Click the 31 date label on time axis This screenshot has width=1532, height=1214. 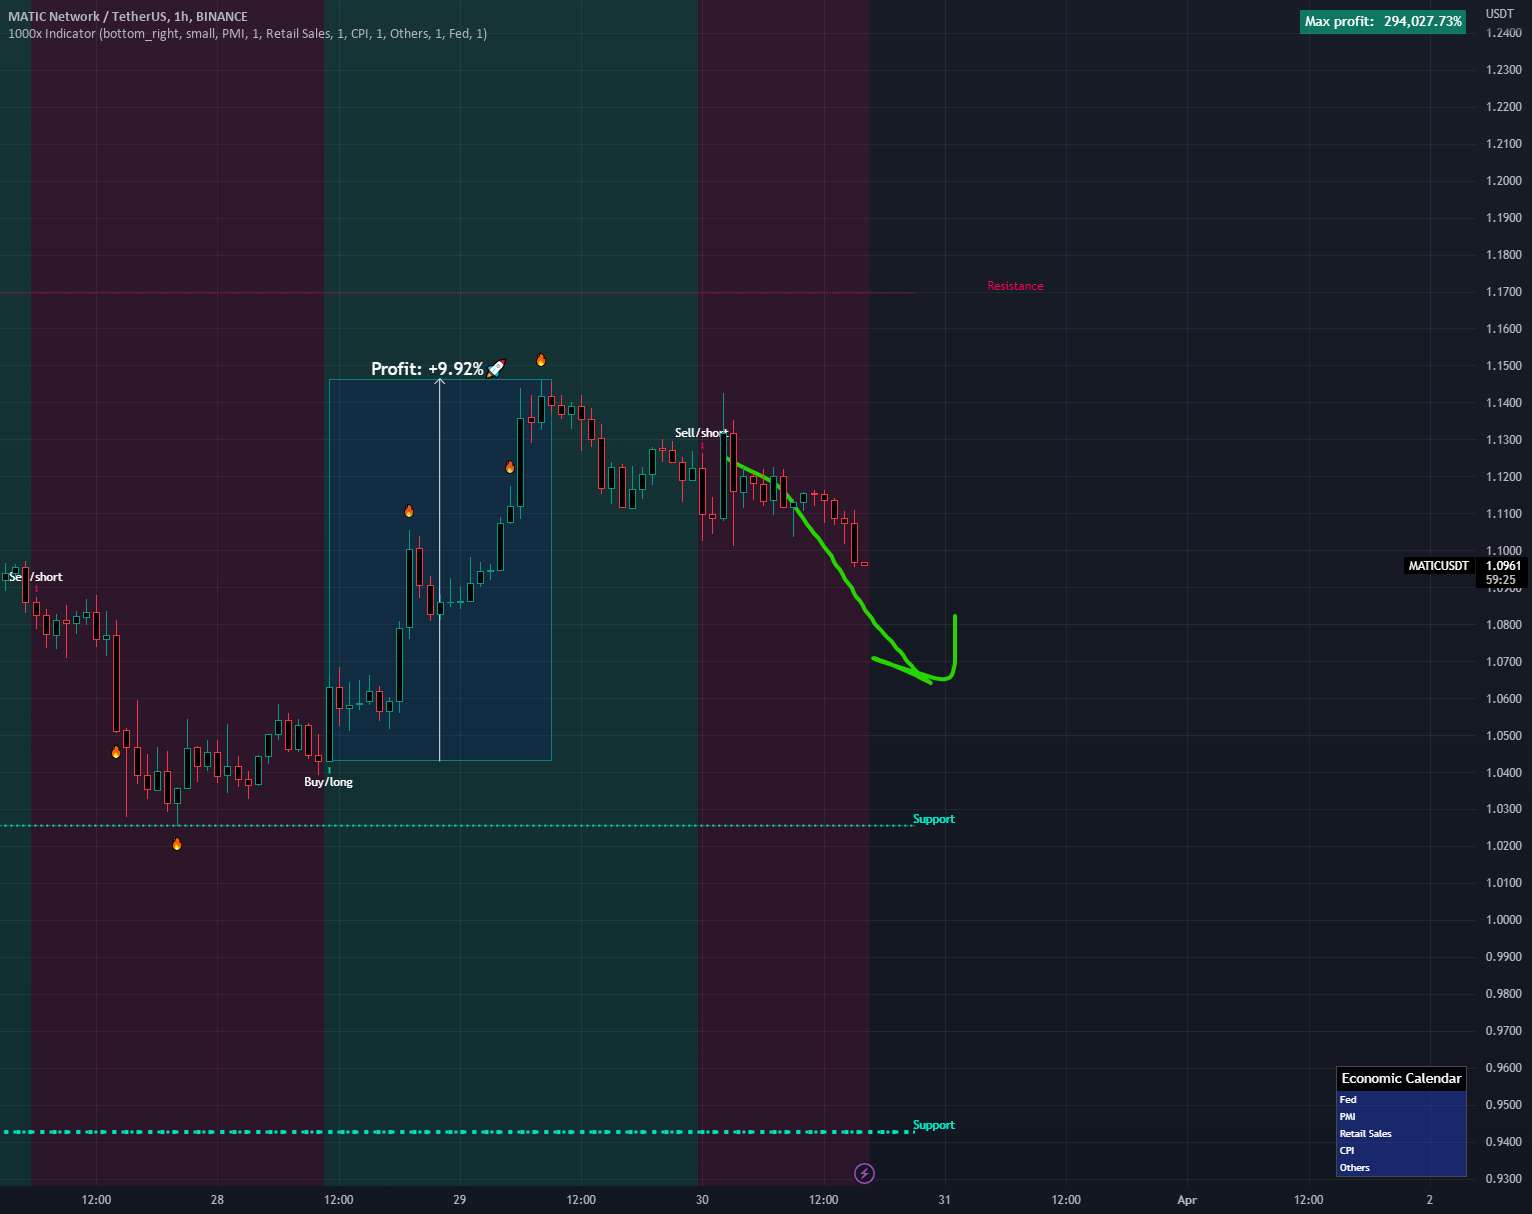944,1200
